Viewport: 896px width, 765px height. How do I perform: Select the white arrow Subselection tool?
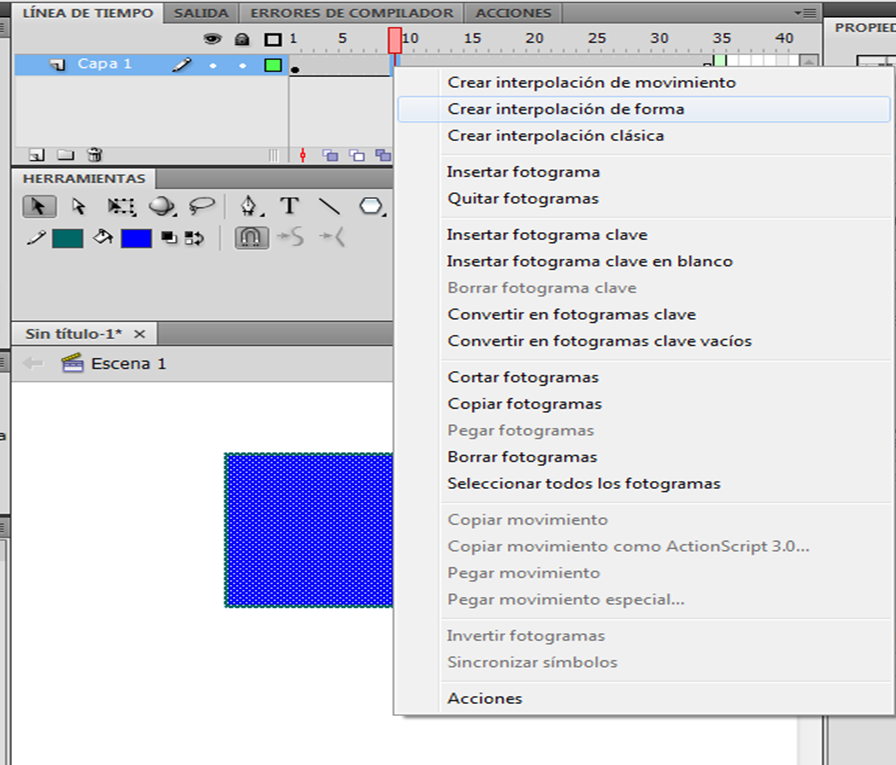coord(79,206)
